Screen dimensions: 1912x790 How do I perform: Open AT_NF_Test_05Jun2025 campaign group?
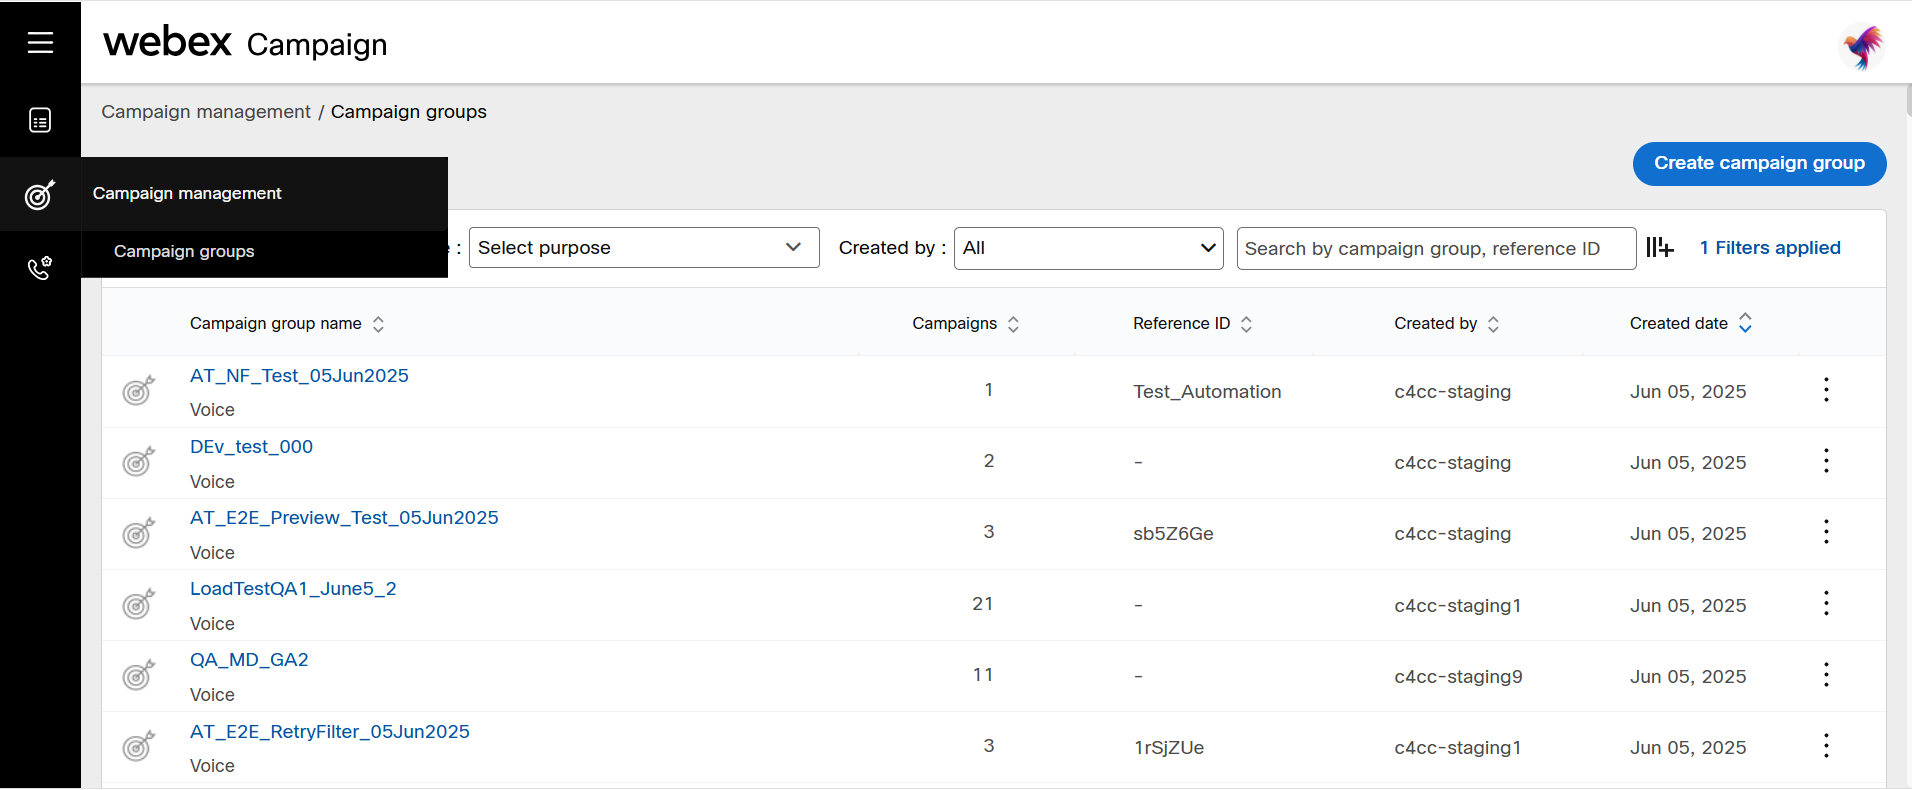(299, 376)
